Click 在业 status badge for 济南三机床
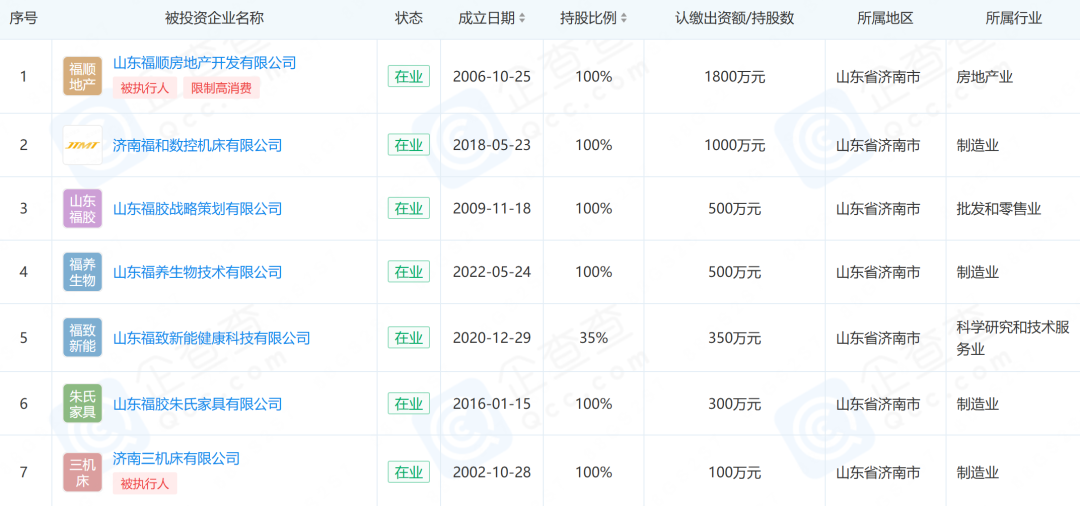The width and height of the screenshot is (1080, 506). pos(408,472)
